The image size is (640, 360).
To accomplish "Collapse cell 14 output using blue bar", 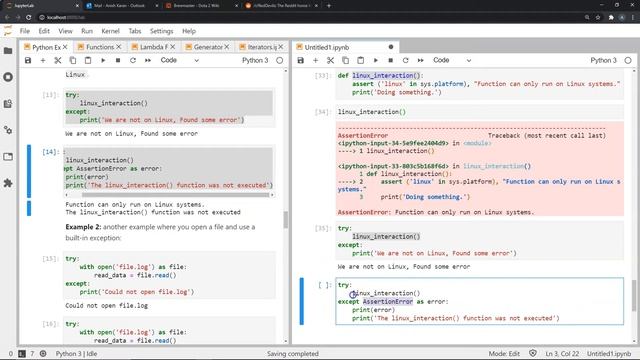I will 29,208.
